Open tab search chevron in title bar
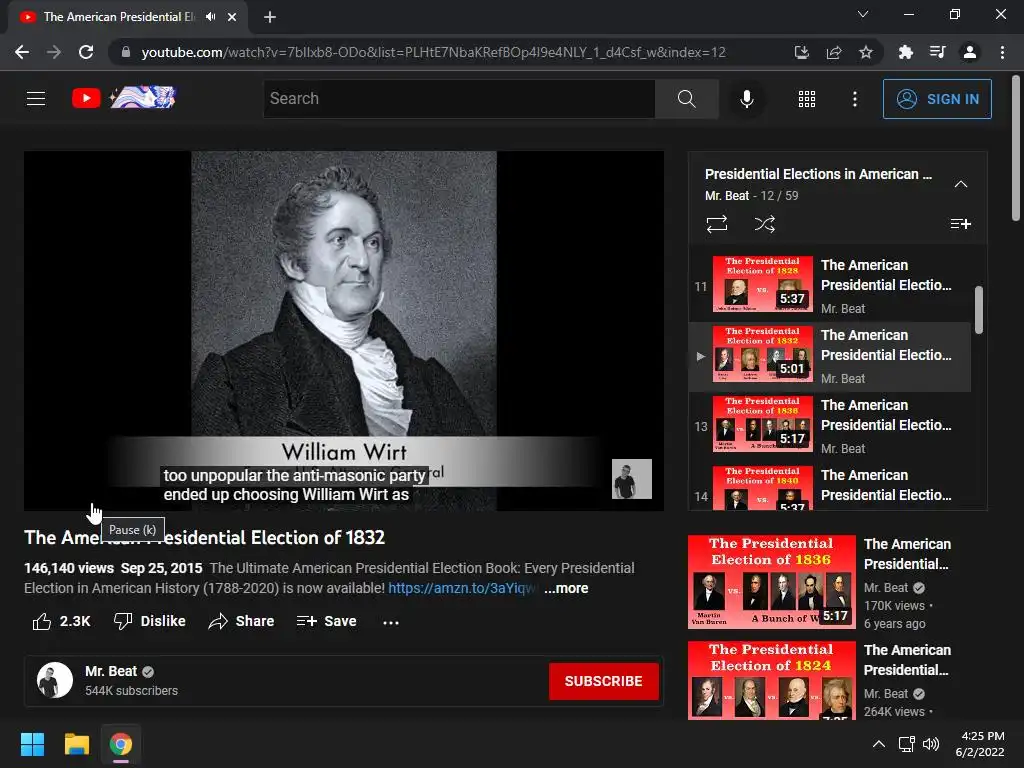1024x768 pixels. click(x=863, y=14)
